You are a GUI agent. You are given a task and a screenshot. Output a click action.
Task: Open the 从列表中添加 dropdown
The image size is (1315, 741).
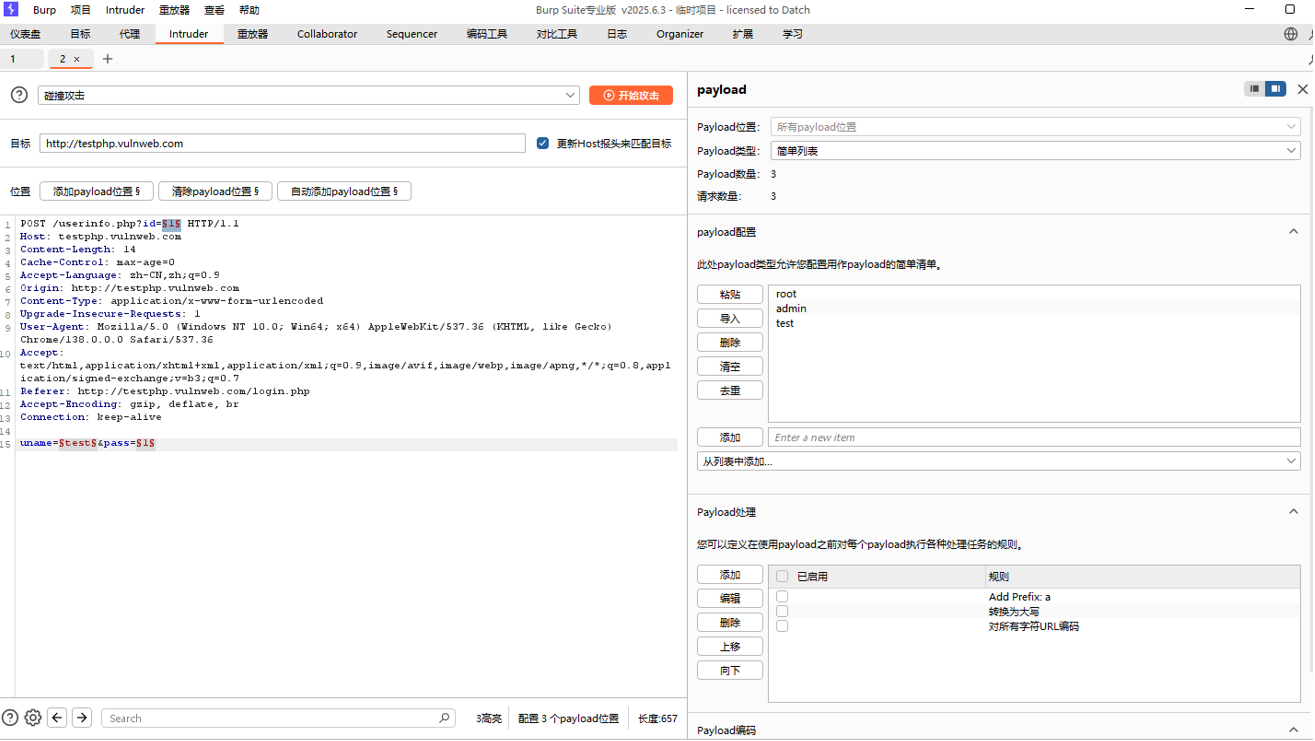click(x=998, y=461)
